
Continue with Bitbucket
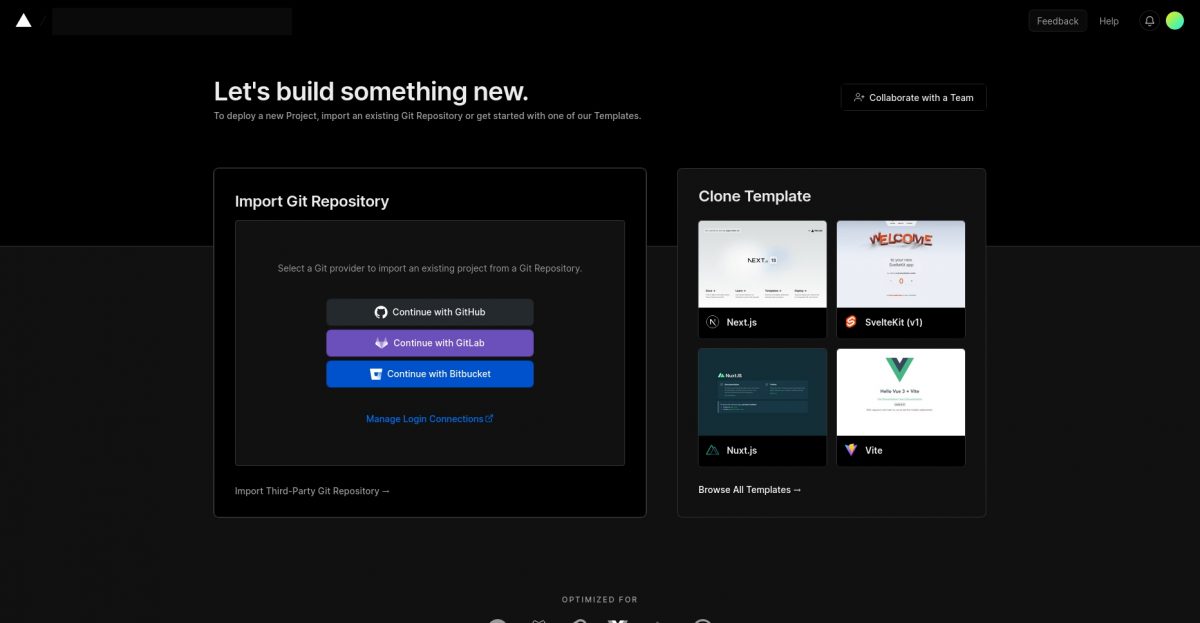point(430,374)
